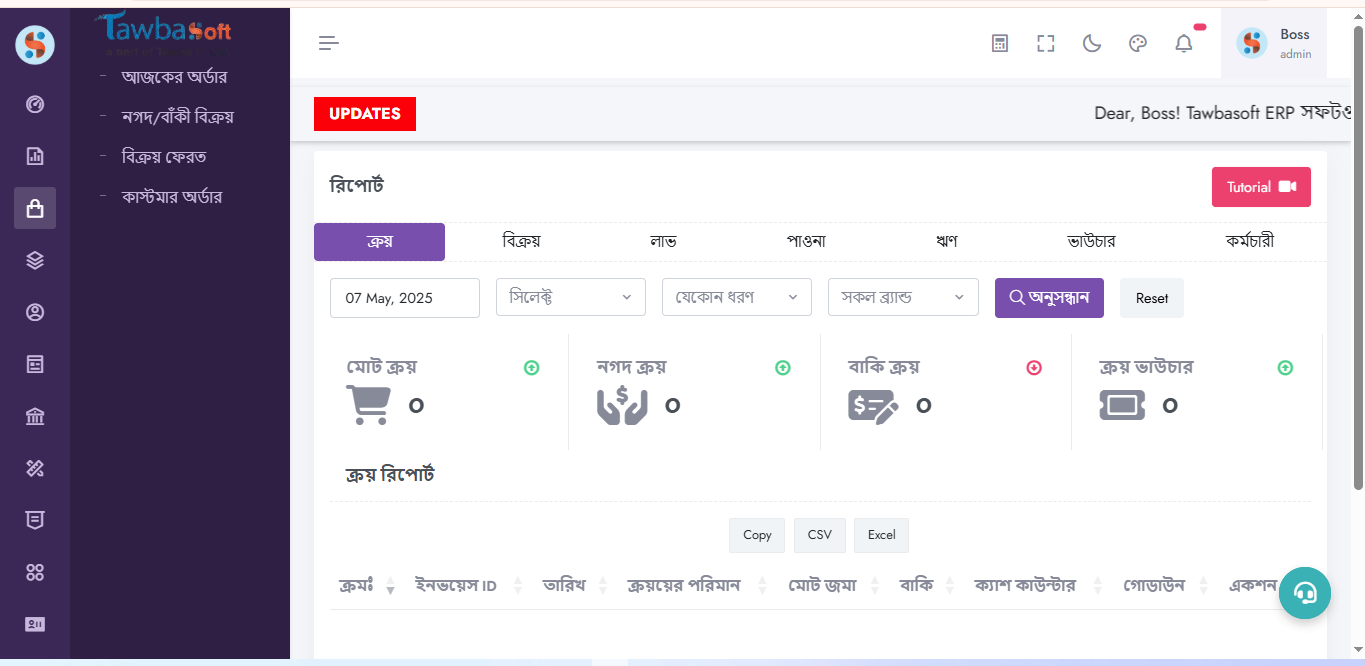This screenshot has width=1365, height=666.
Task: Toggle fullscreen mode icon
Action: coord(1045,43)
